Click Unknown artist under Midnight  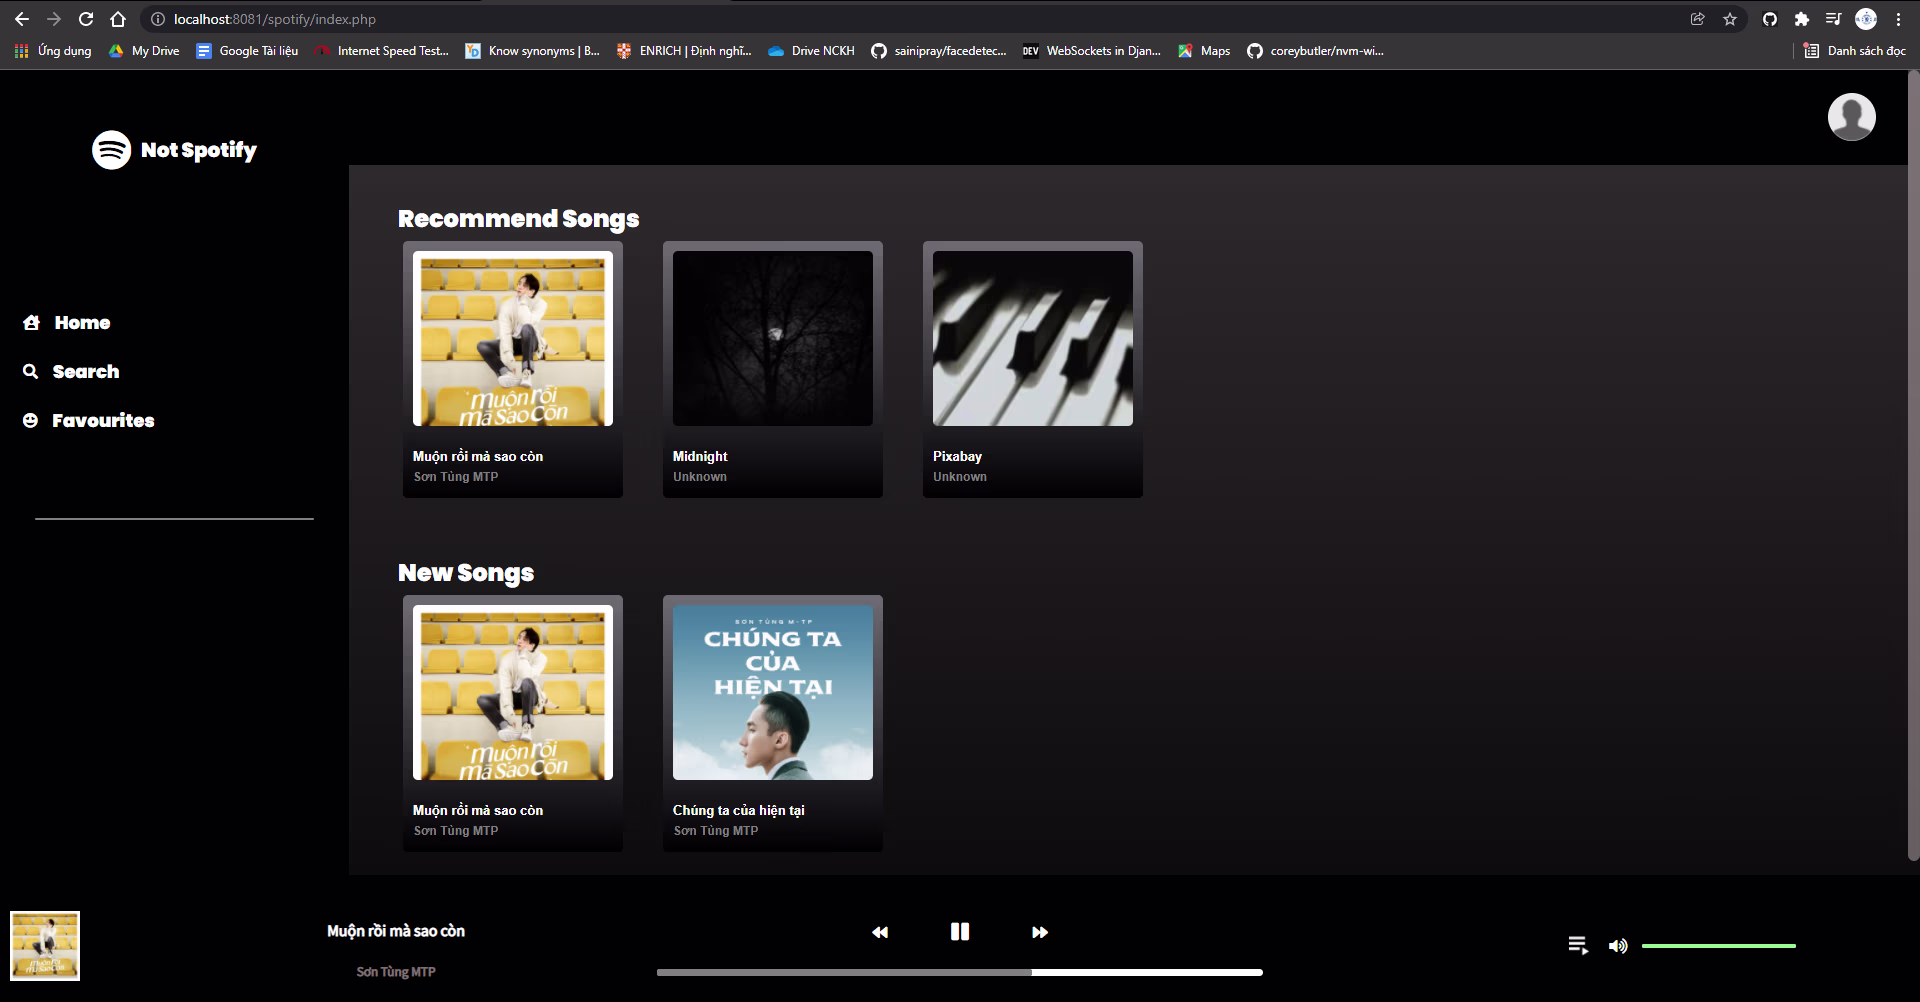(x=700, y=477)
